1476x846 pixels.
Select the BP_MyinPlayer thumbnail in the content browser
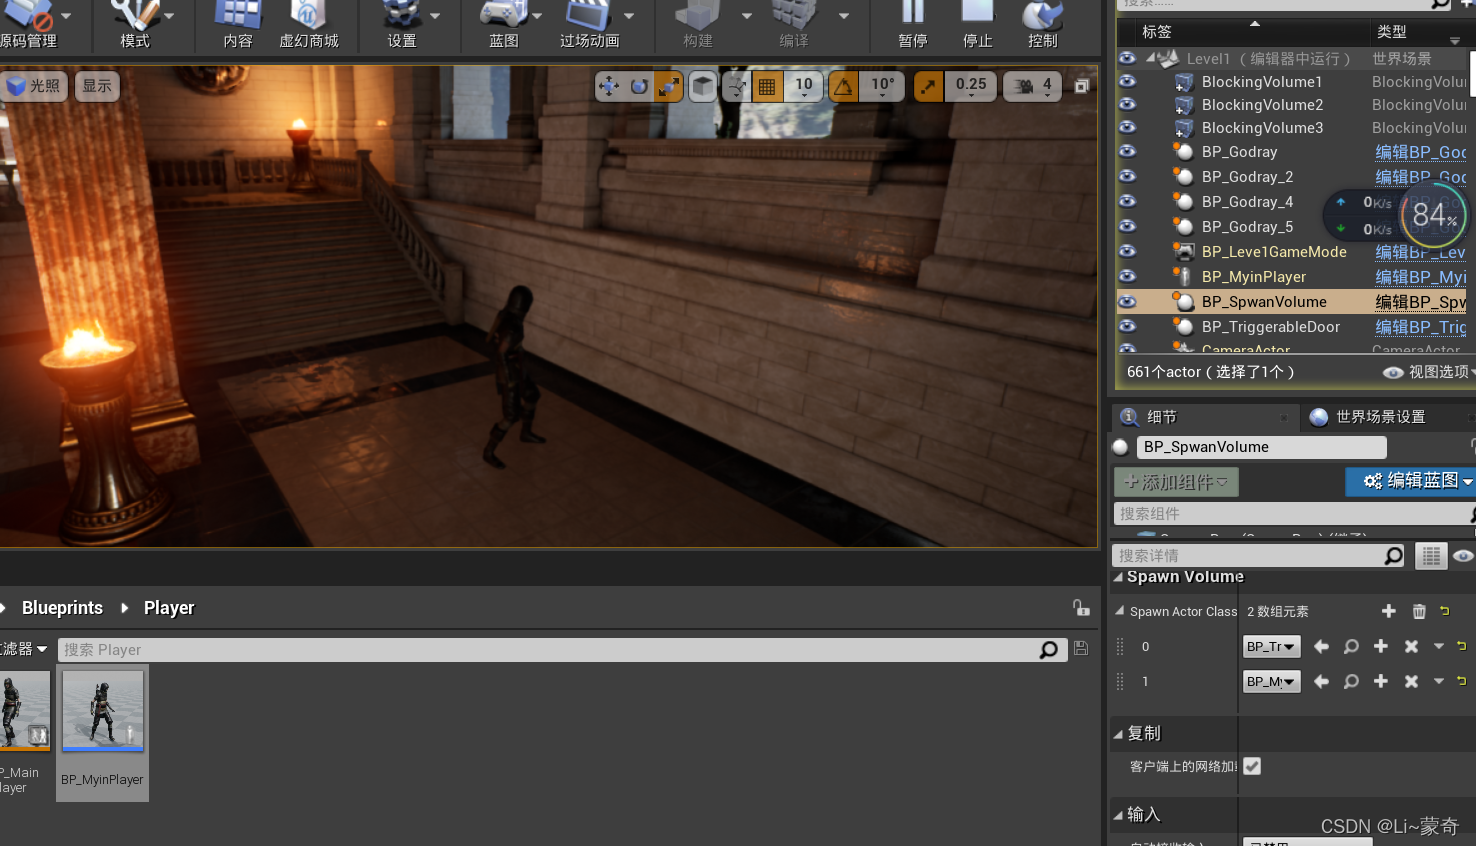coord(102,712)
